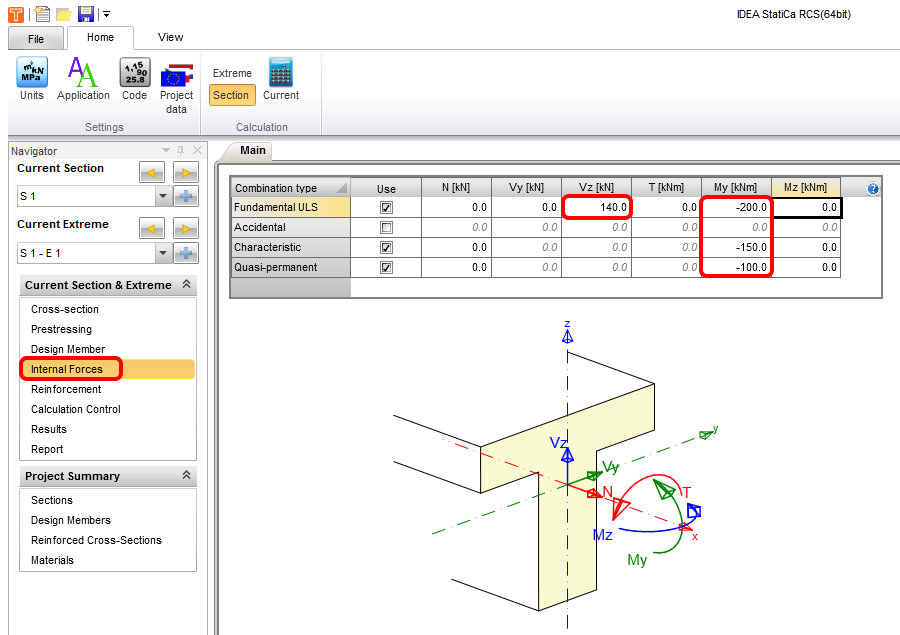Switch to the View ribbon tab
900x635 pixels.
point(170,38)
